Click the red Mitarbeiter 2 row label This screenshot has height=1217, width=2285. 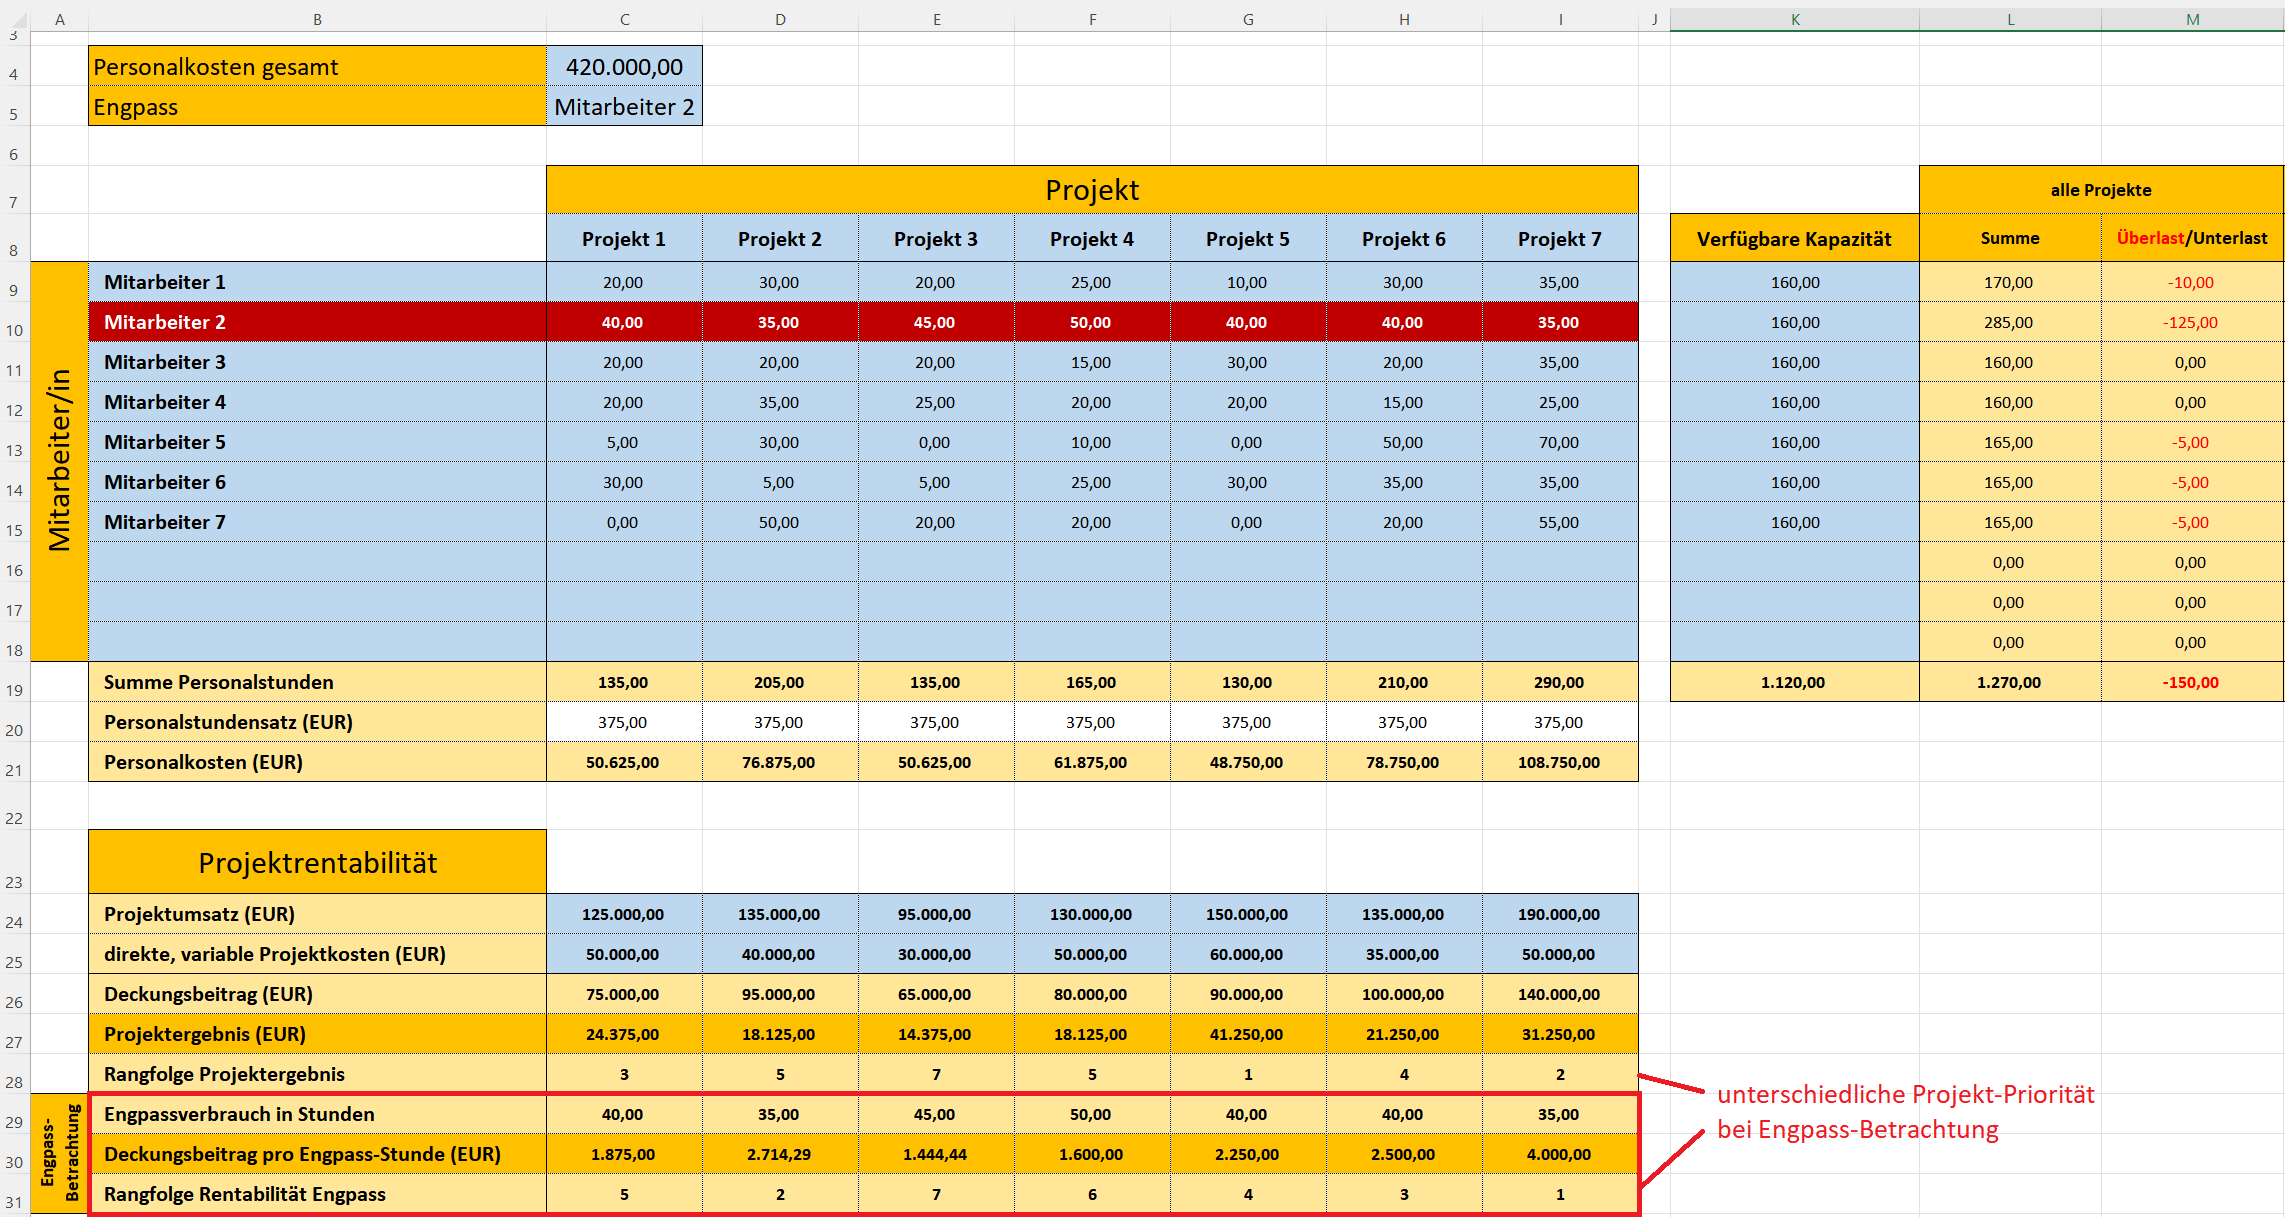(317, 322)
